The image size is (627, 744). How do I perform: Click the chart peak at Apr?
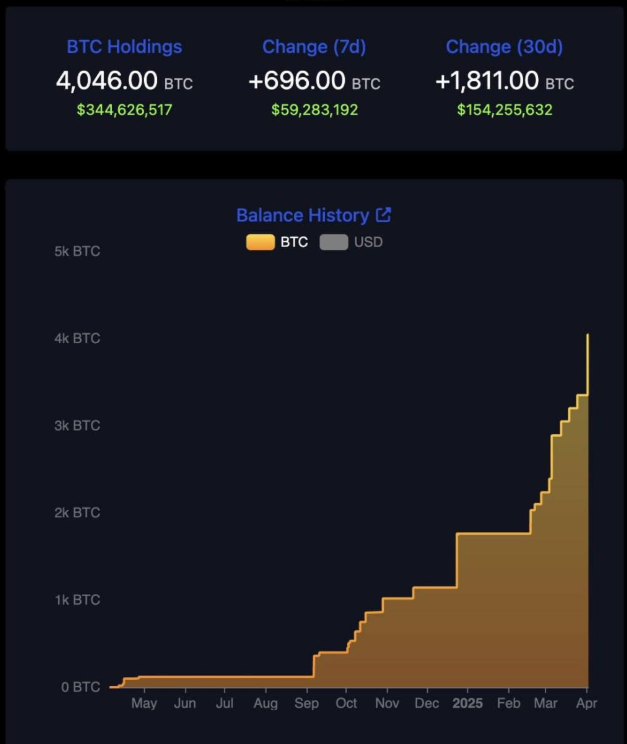587,335
